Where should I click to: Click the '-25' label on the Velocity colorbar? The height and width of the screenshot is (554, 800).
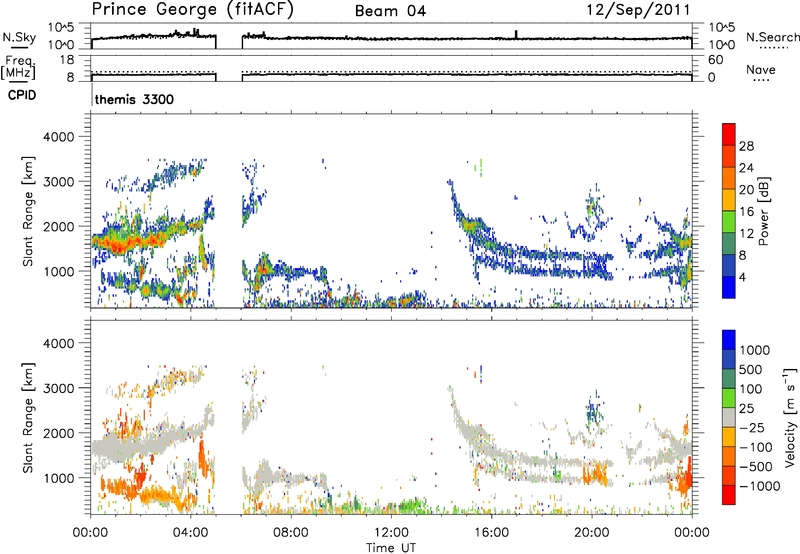(753, 428)
